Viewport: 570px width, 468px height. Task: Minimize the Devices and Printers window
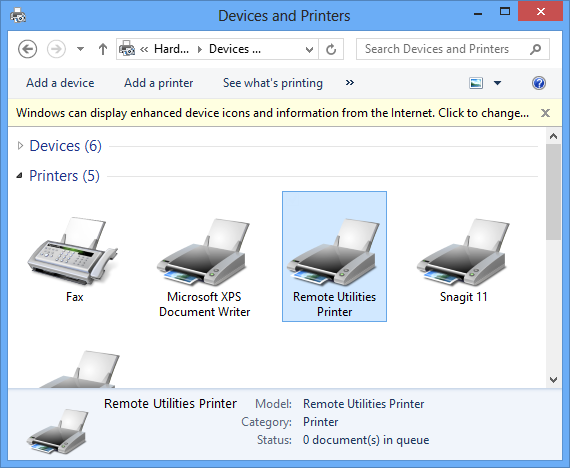click(478, 13)
